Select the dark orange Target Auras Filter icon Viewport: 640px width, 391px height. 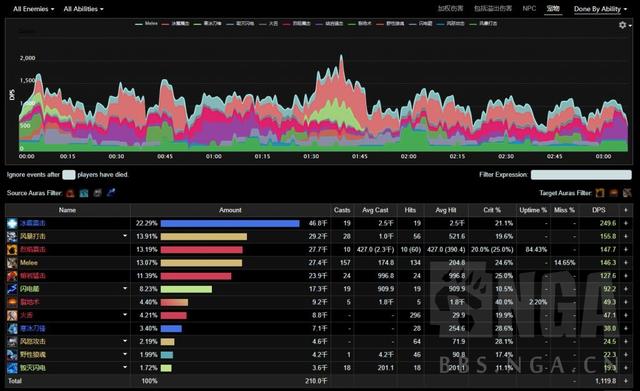point(613,193)
